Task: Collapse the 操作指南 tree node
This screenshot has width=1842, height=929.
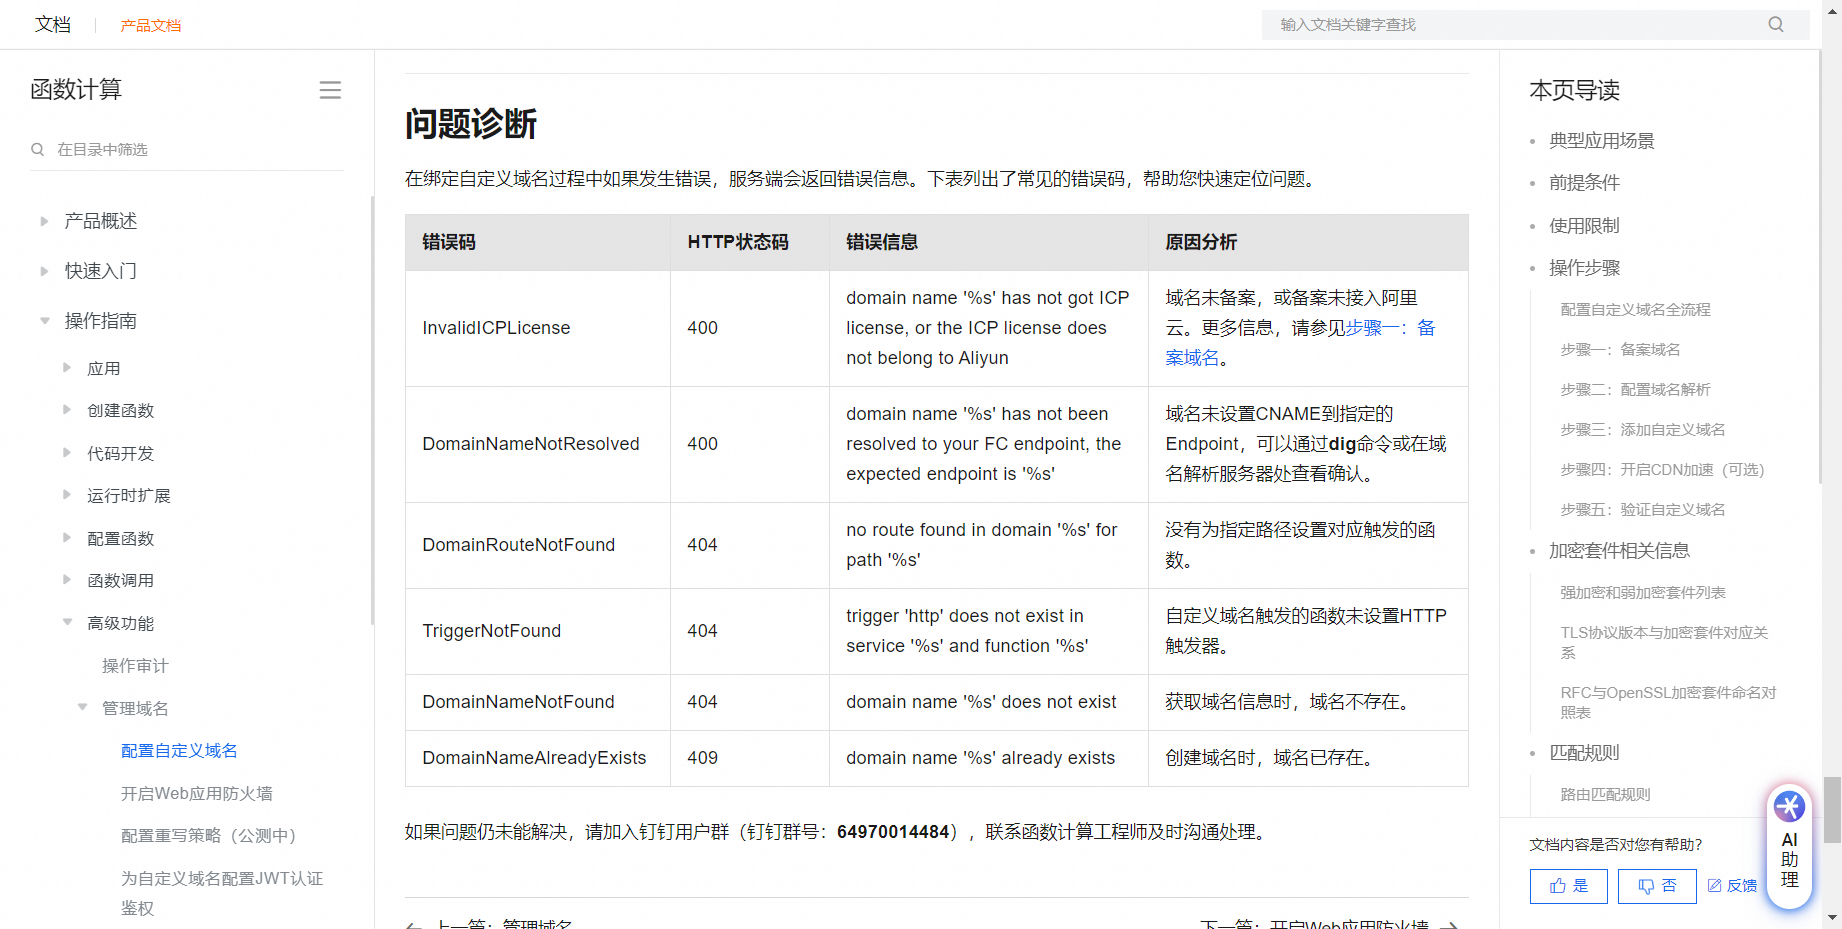Action: pos(44,321)
